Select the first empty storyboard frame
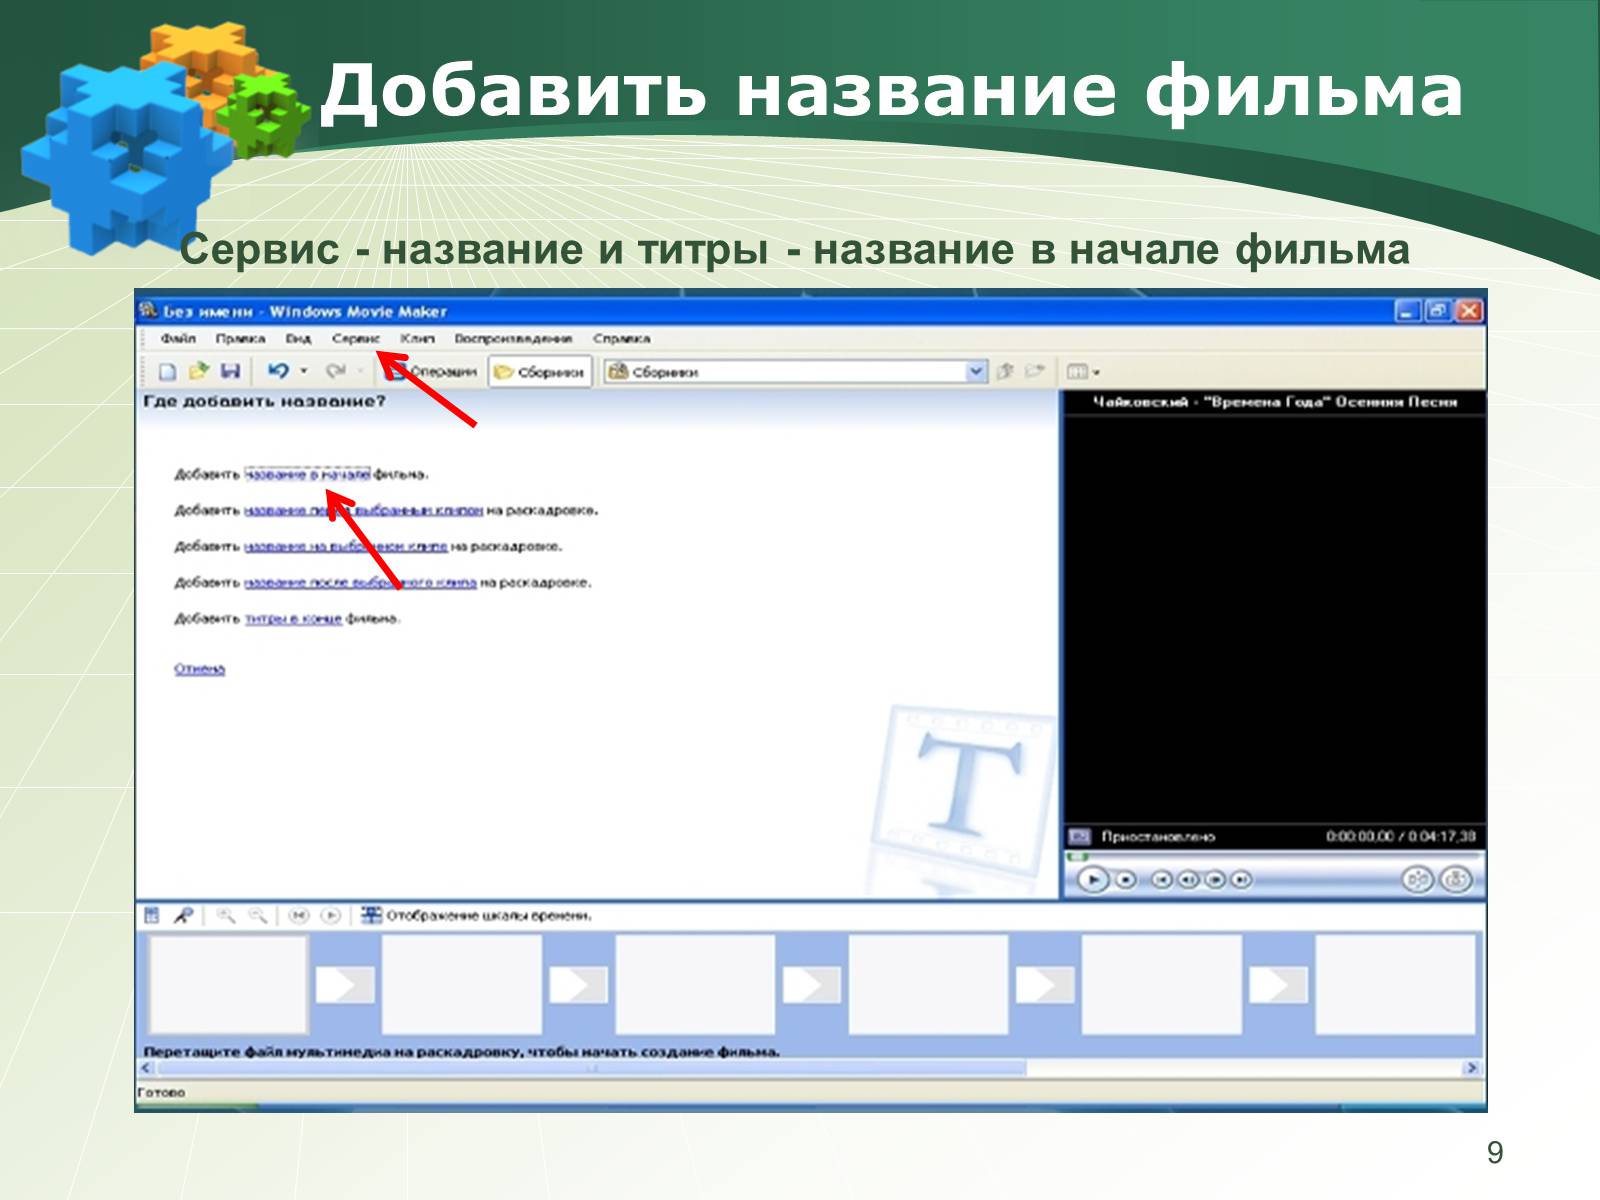The height and width of the screenshot is (1200, 1600). (x=228, y=984)
